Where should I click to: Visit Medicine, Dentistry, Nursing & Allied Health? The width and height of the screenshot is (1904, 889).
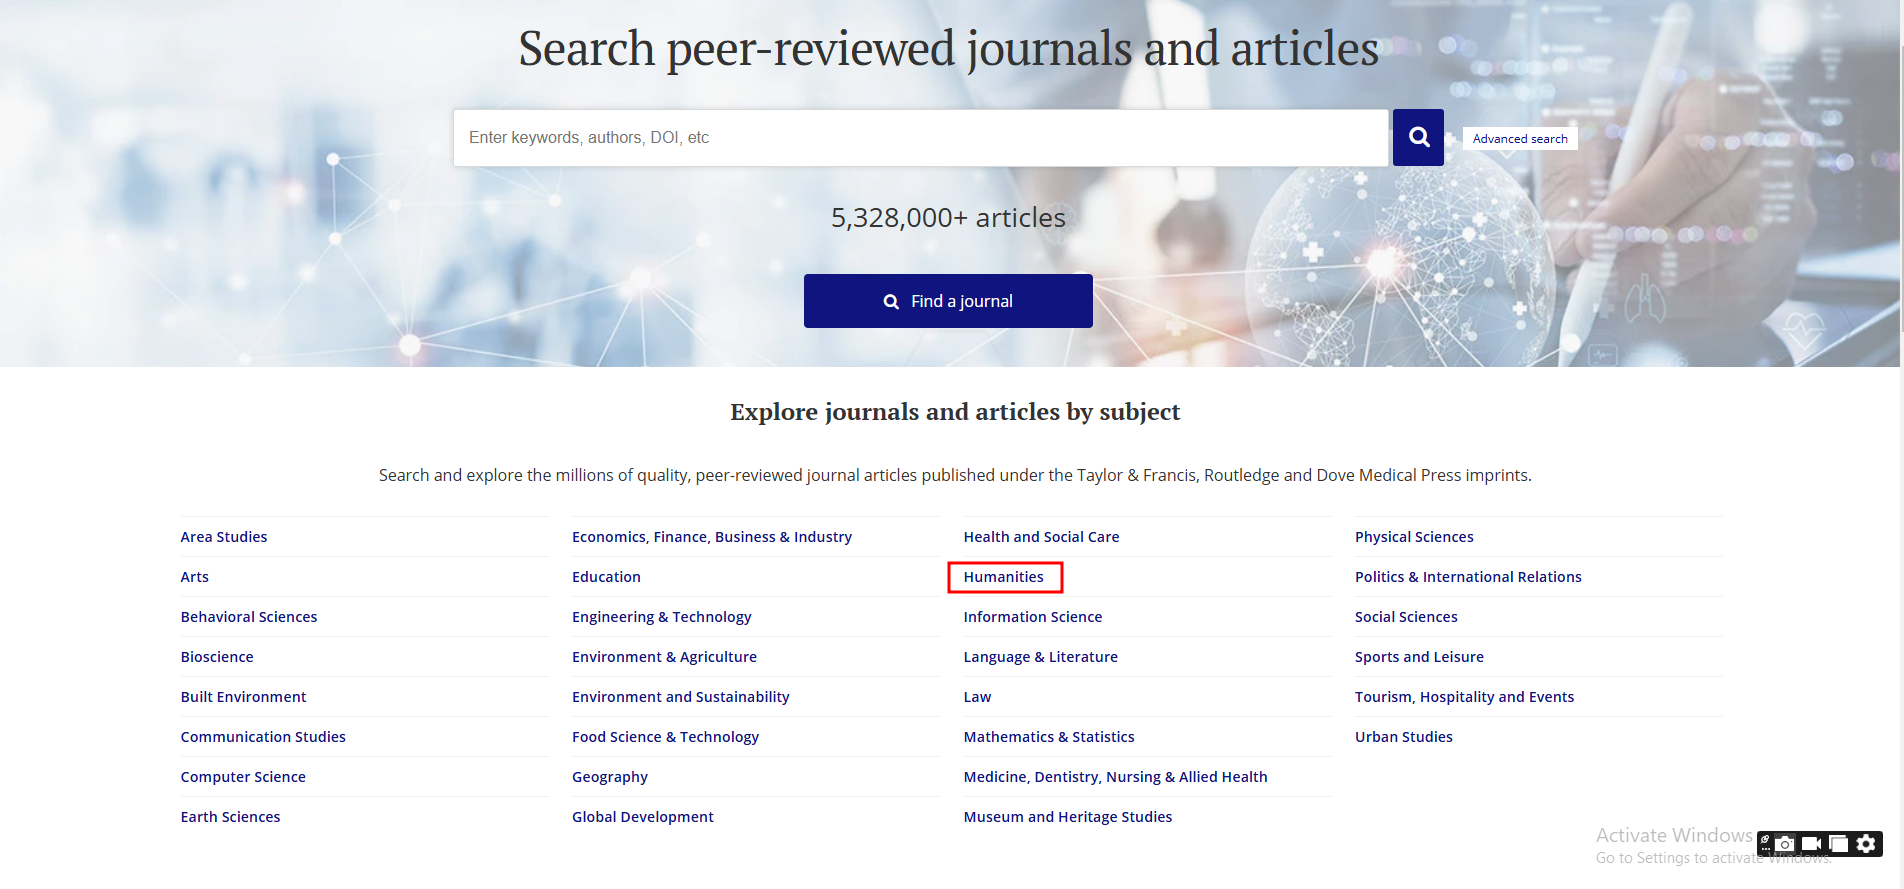point(1115,777)
